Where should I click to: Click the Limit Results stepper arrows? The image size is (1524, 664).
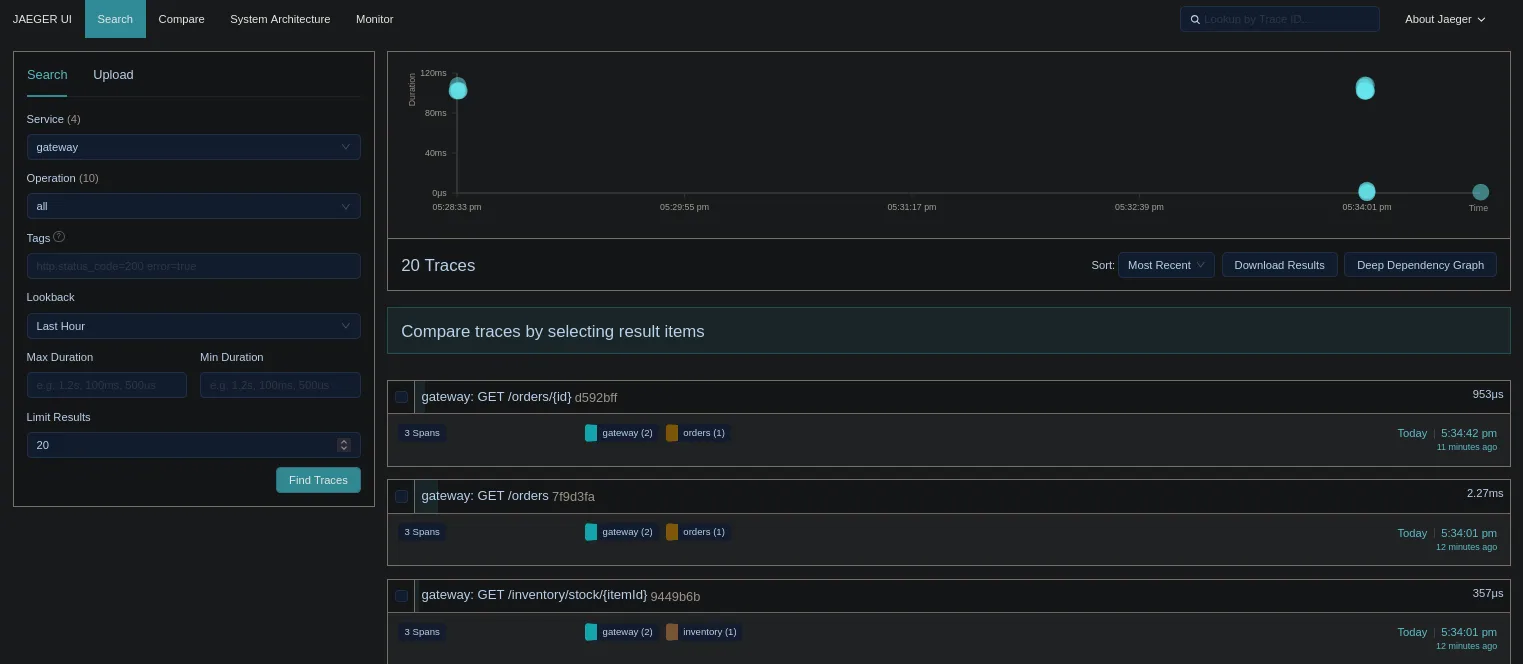(344, 445)
